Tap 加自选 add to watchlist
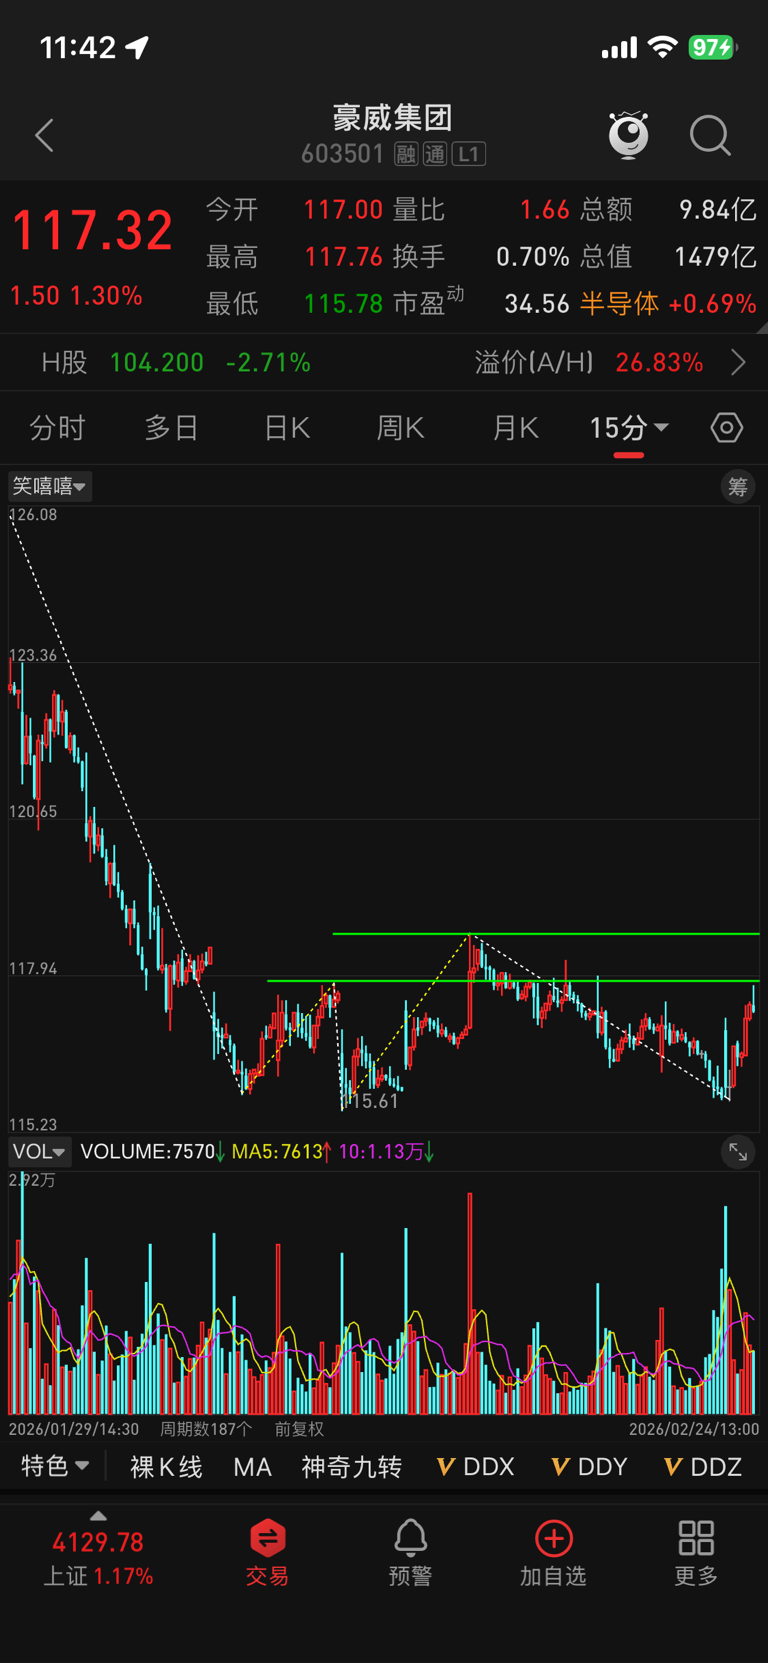 [x=553, y=1552]
